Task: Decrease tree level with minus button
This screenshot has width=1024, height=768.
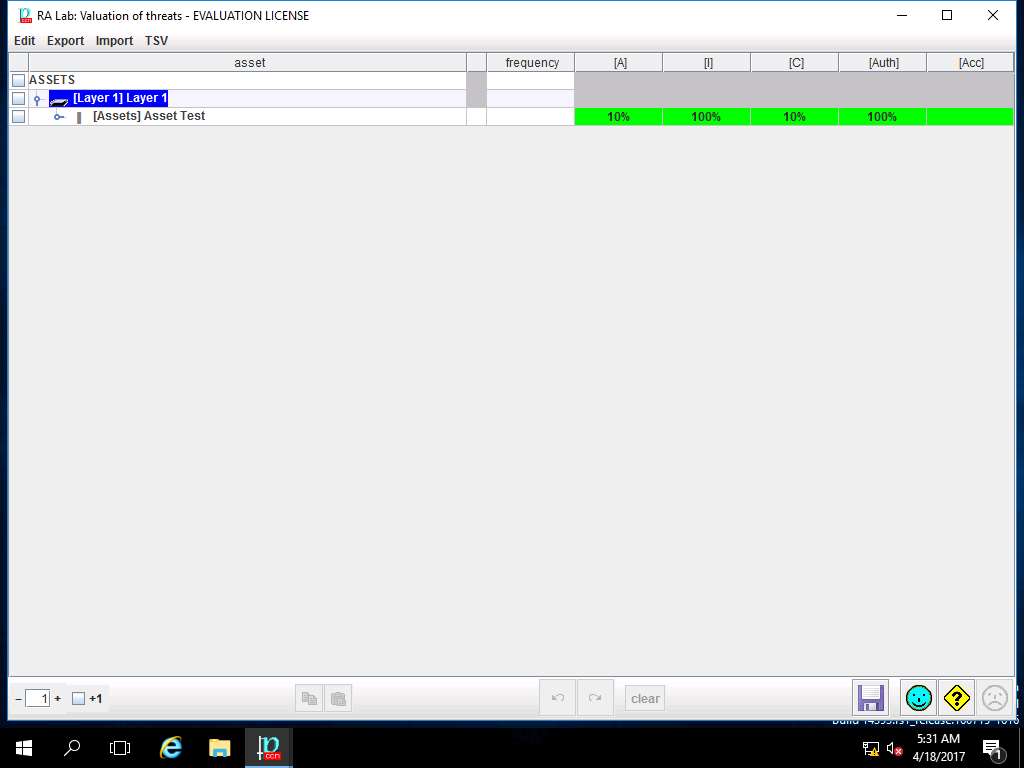Action: [18, 698]
